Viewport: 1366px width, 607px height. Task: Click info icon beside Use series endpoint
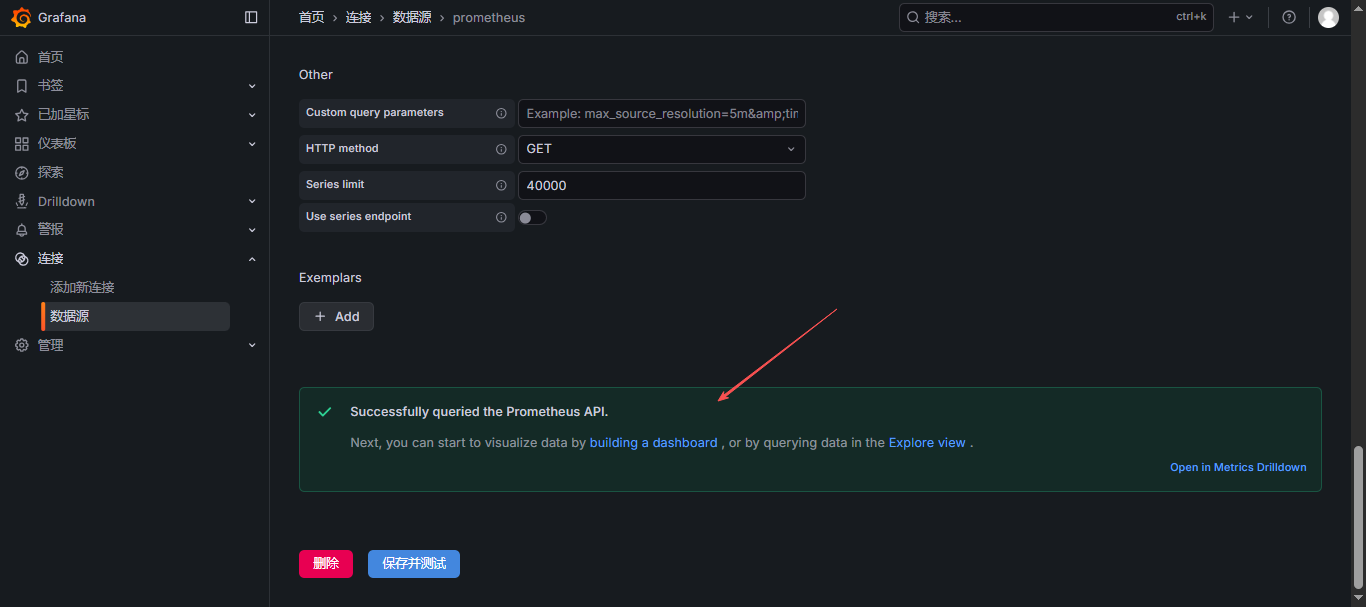tap(501, 217)
